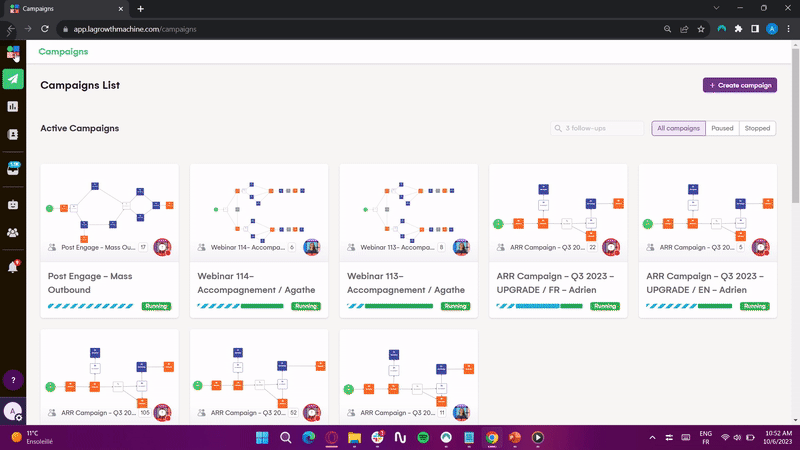The width and height of the screenshot is (800, 450).
Task: Click Running badge on Webinar 114 card
Action: [x=306, y=306]
